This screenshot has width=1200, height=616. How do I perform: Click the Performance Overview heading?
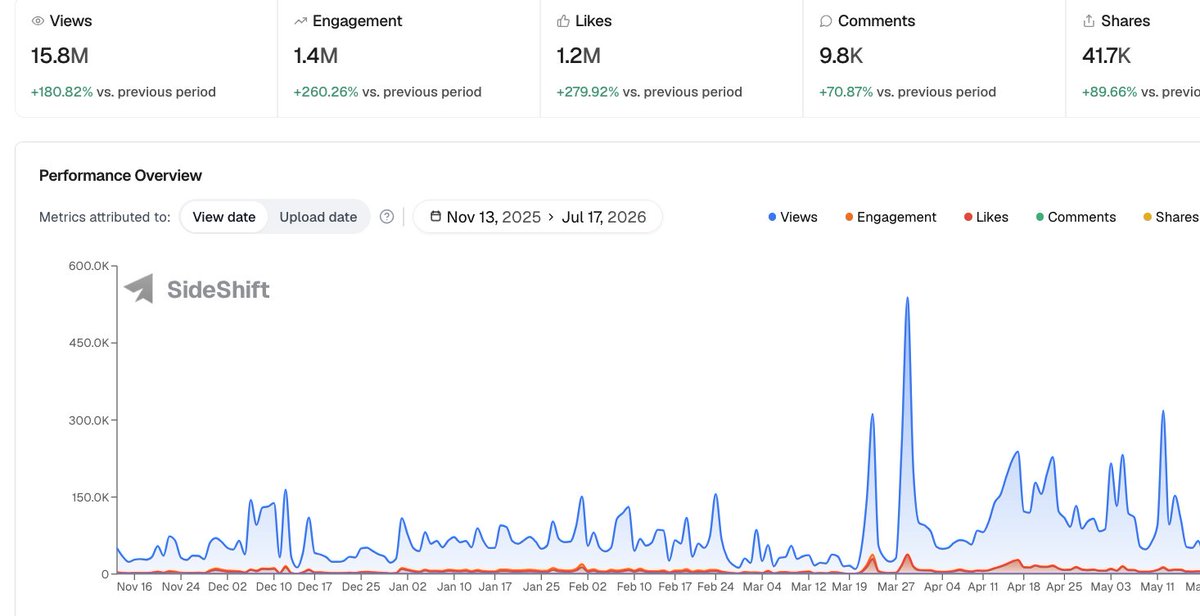[x=120, y=175]
